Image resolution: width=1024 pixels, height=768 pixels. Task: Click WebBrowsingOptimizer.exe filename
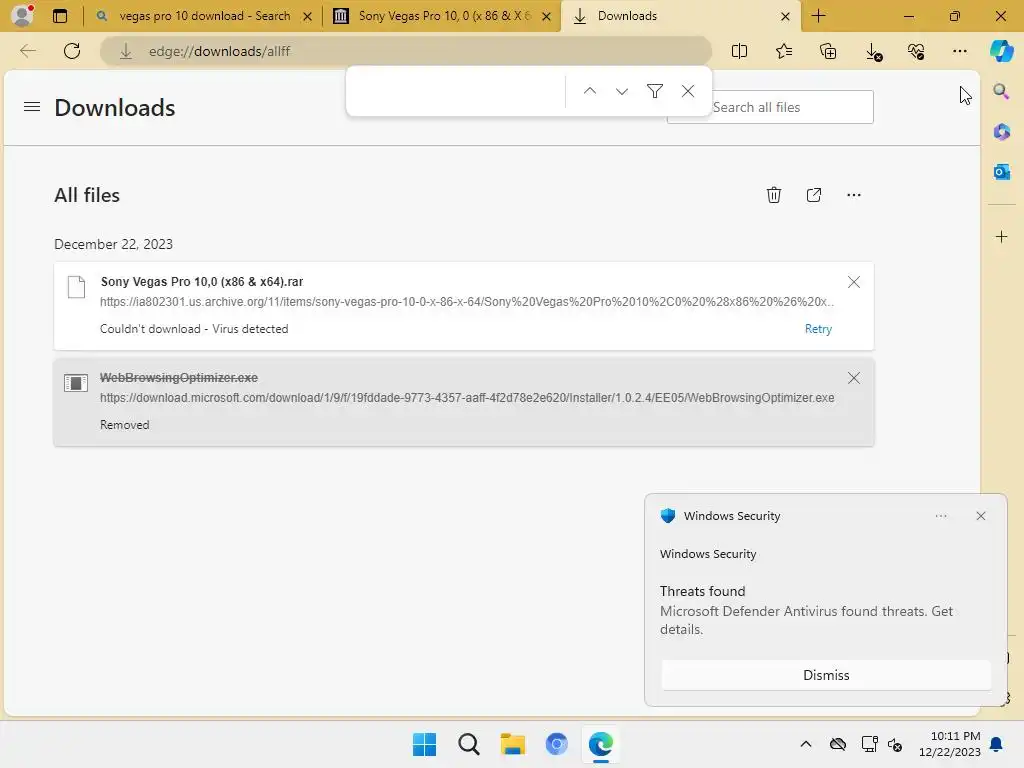[179, 377]
